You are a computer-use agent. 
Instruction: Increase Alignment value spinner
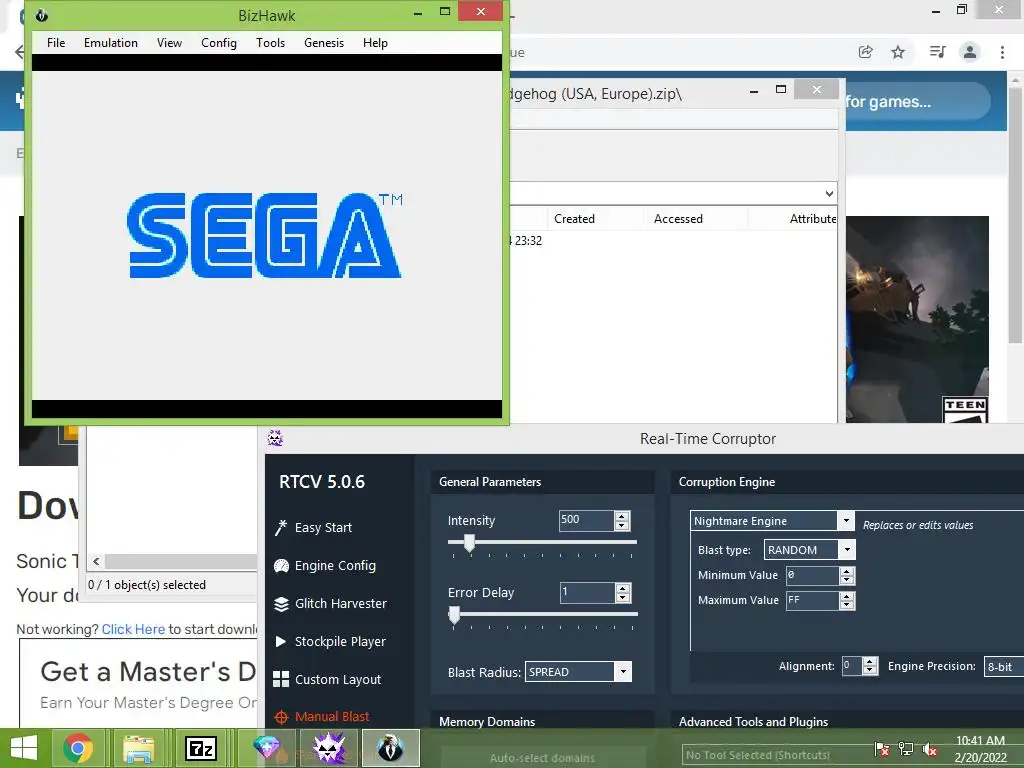(869, 662)
